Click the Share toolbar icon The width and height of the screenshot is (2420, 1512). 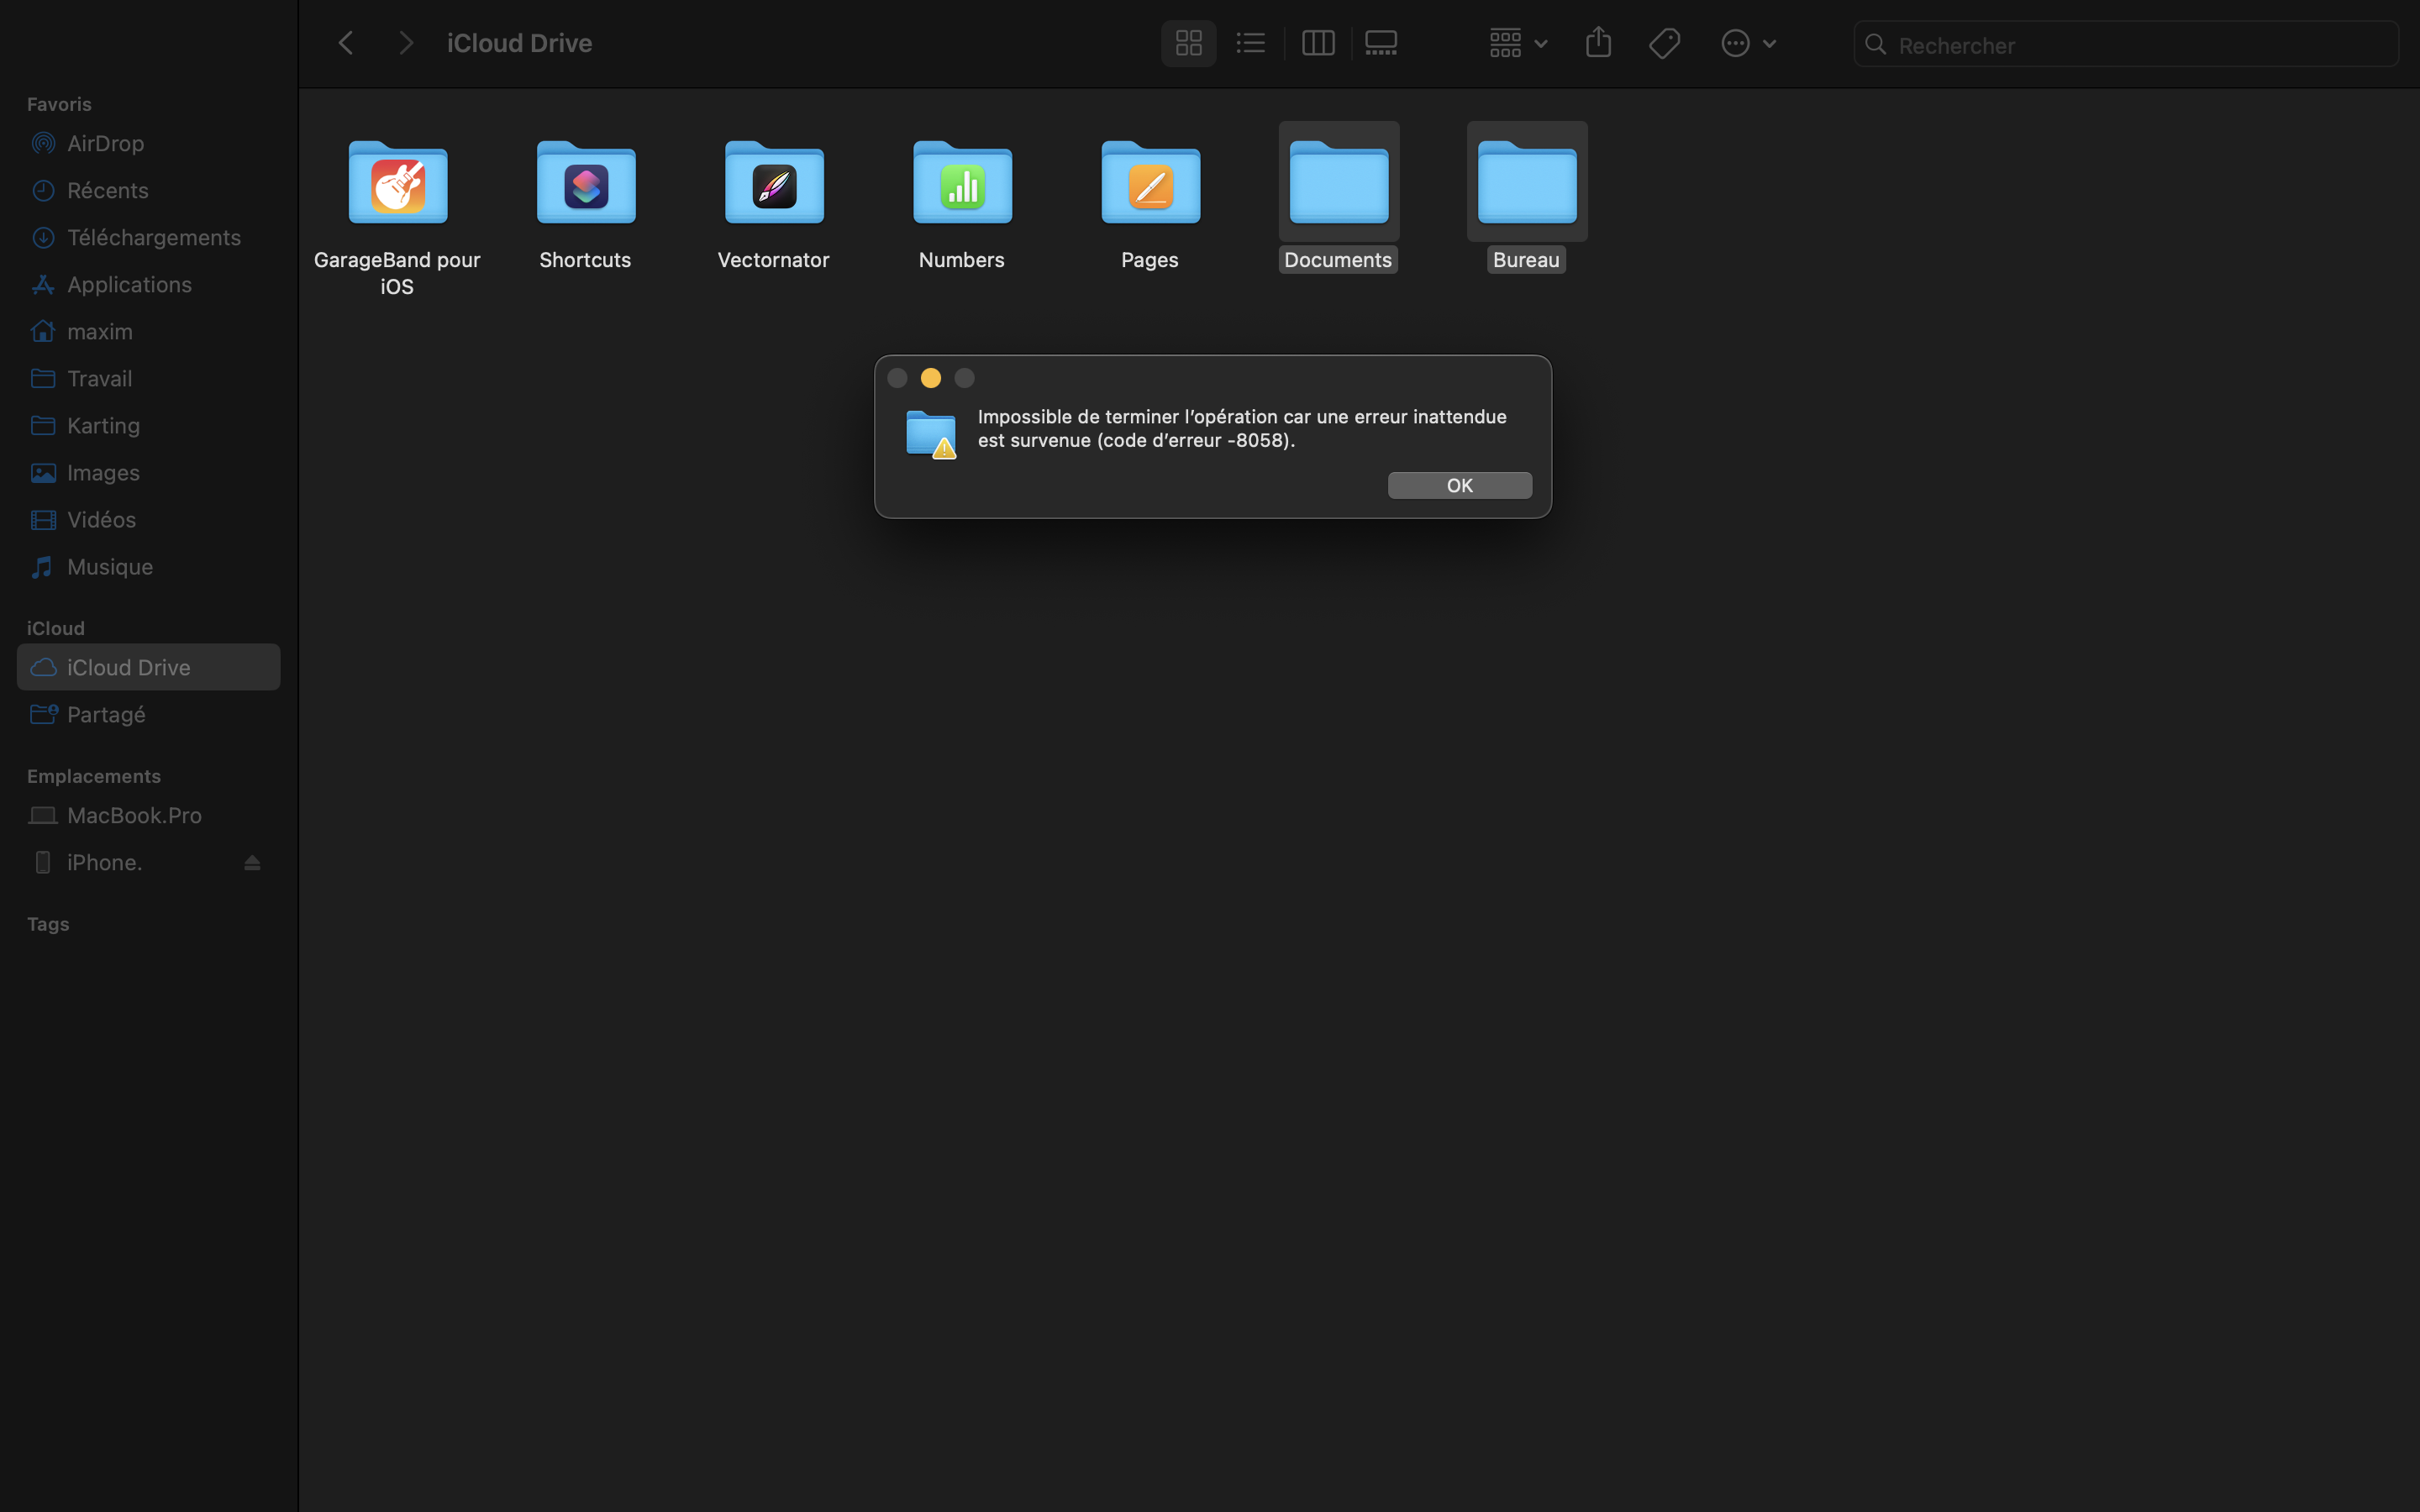point(1598,43)
